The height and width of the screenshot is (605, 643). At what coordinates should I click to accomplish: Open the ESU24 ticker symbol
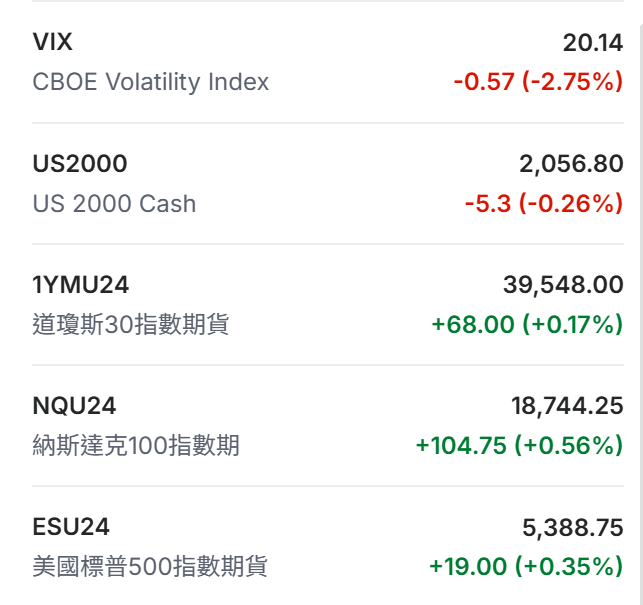[x=71, y=526]
